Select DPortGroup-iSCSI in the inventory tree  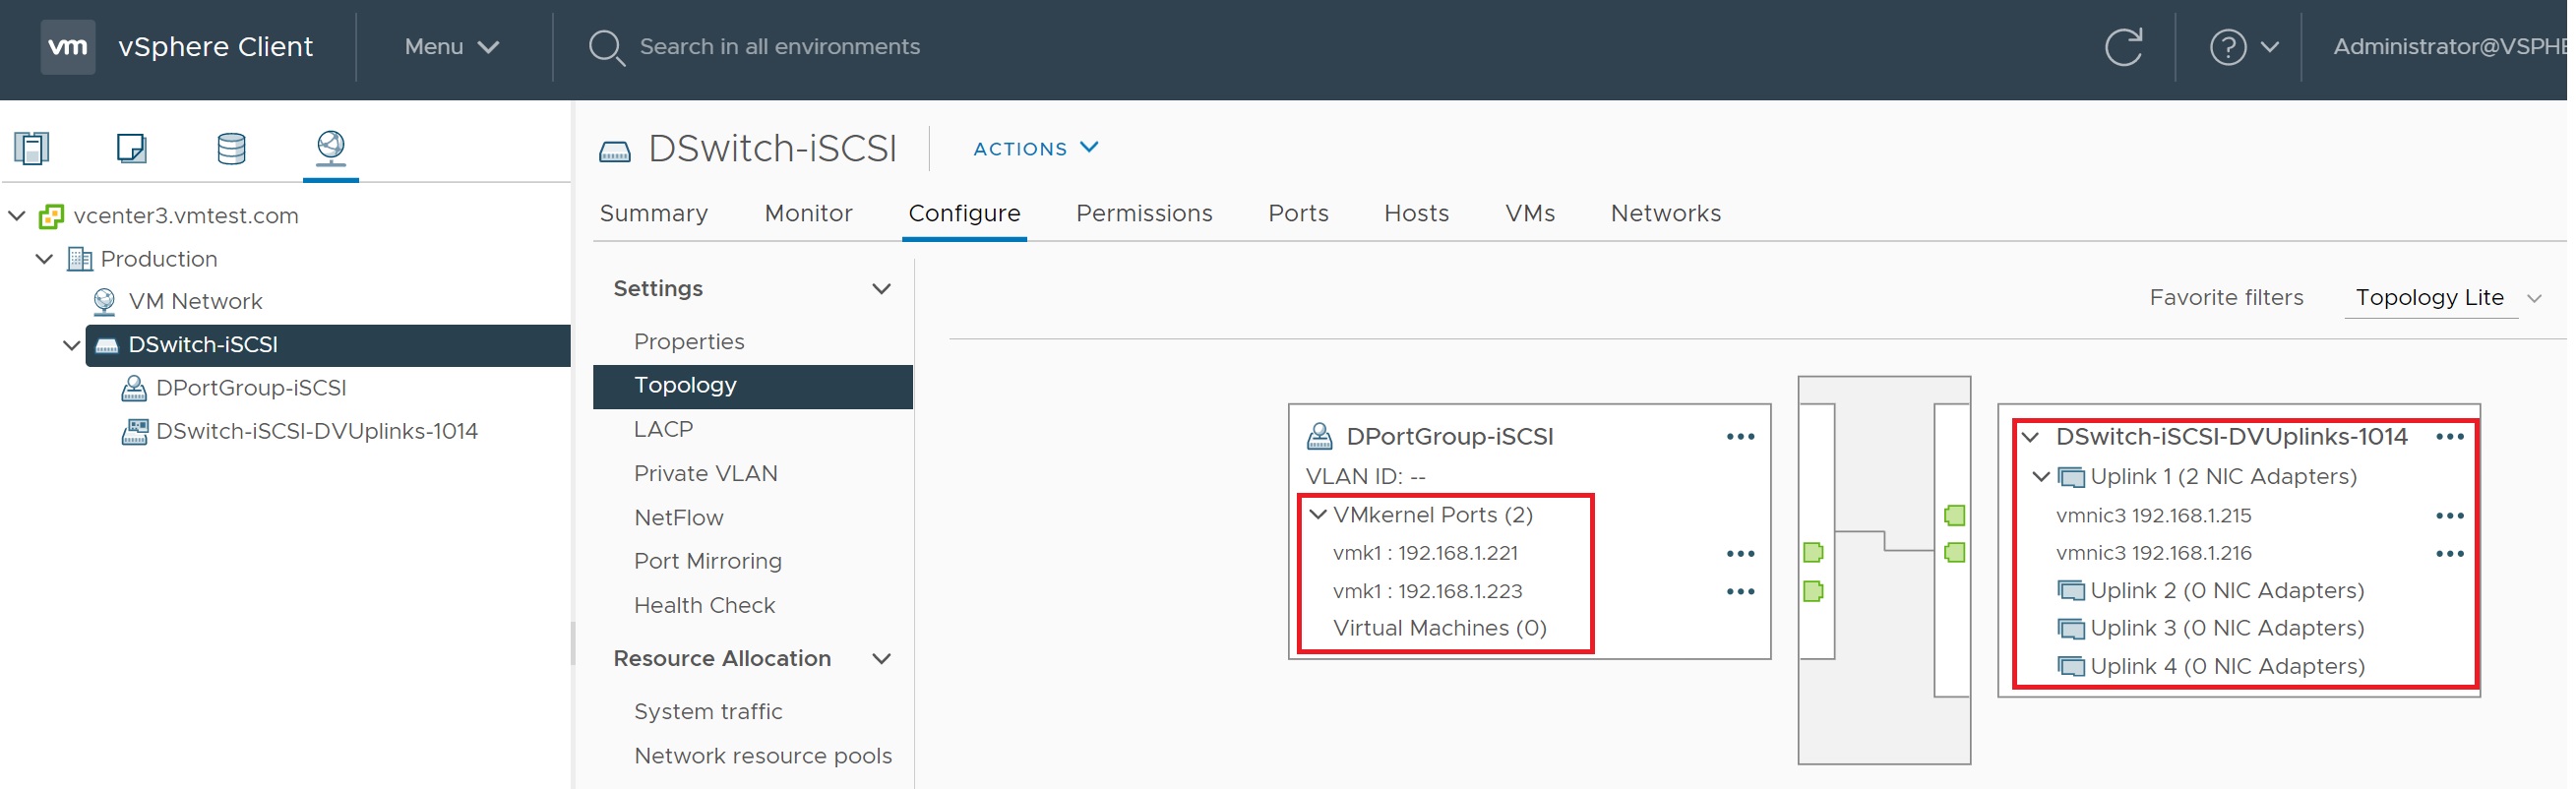coord(251,388)
